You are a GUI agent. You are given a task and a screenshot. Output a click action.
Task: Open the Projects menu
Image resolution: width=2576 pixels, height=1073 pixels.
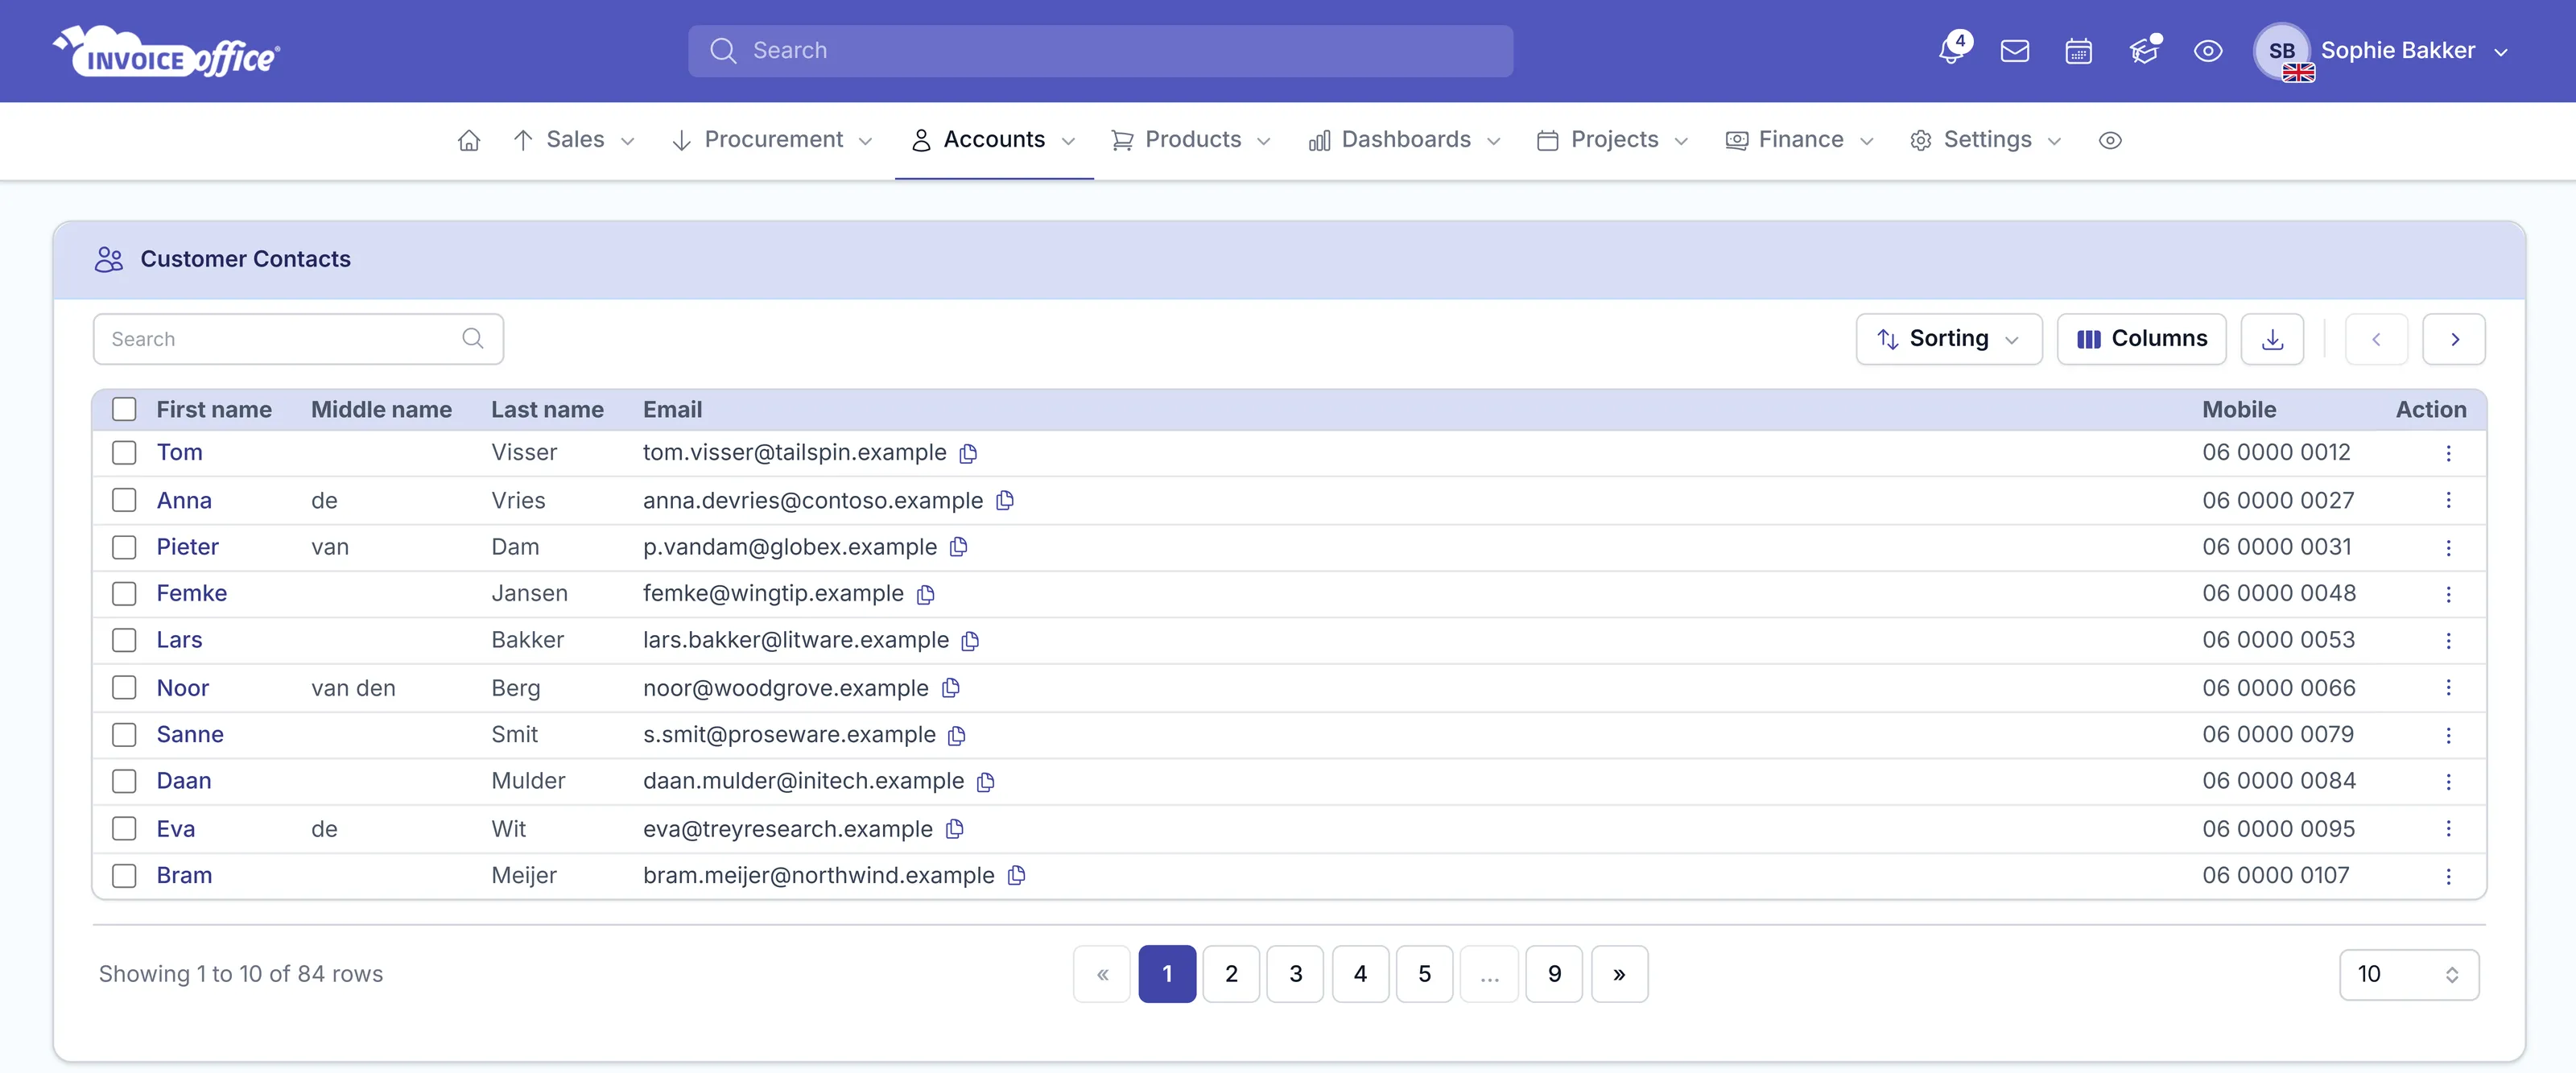[x=1612, y=140]
